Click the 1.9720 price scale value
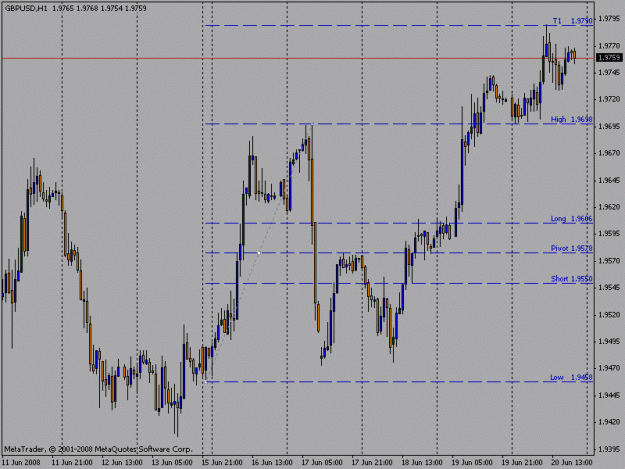625x469 pixels. 609,99
